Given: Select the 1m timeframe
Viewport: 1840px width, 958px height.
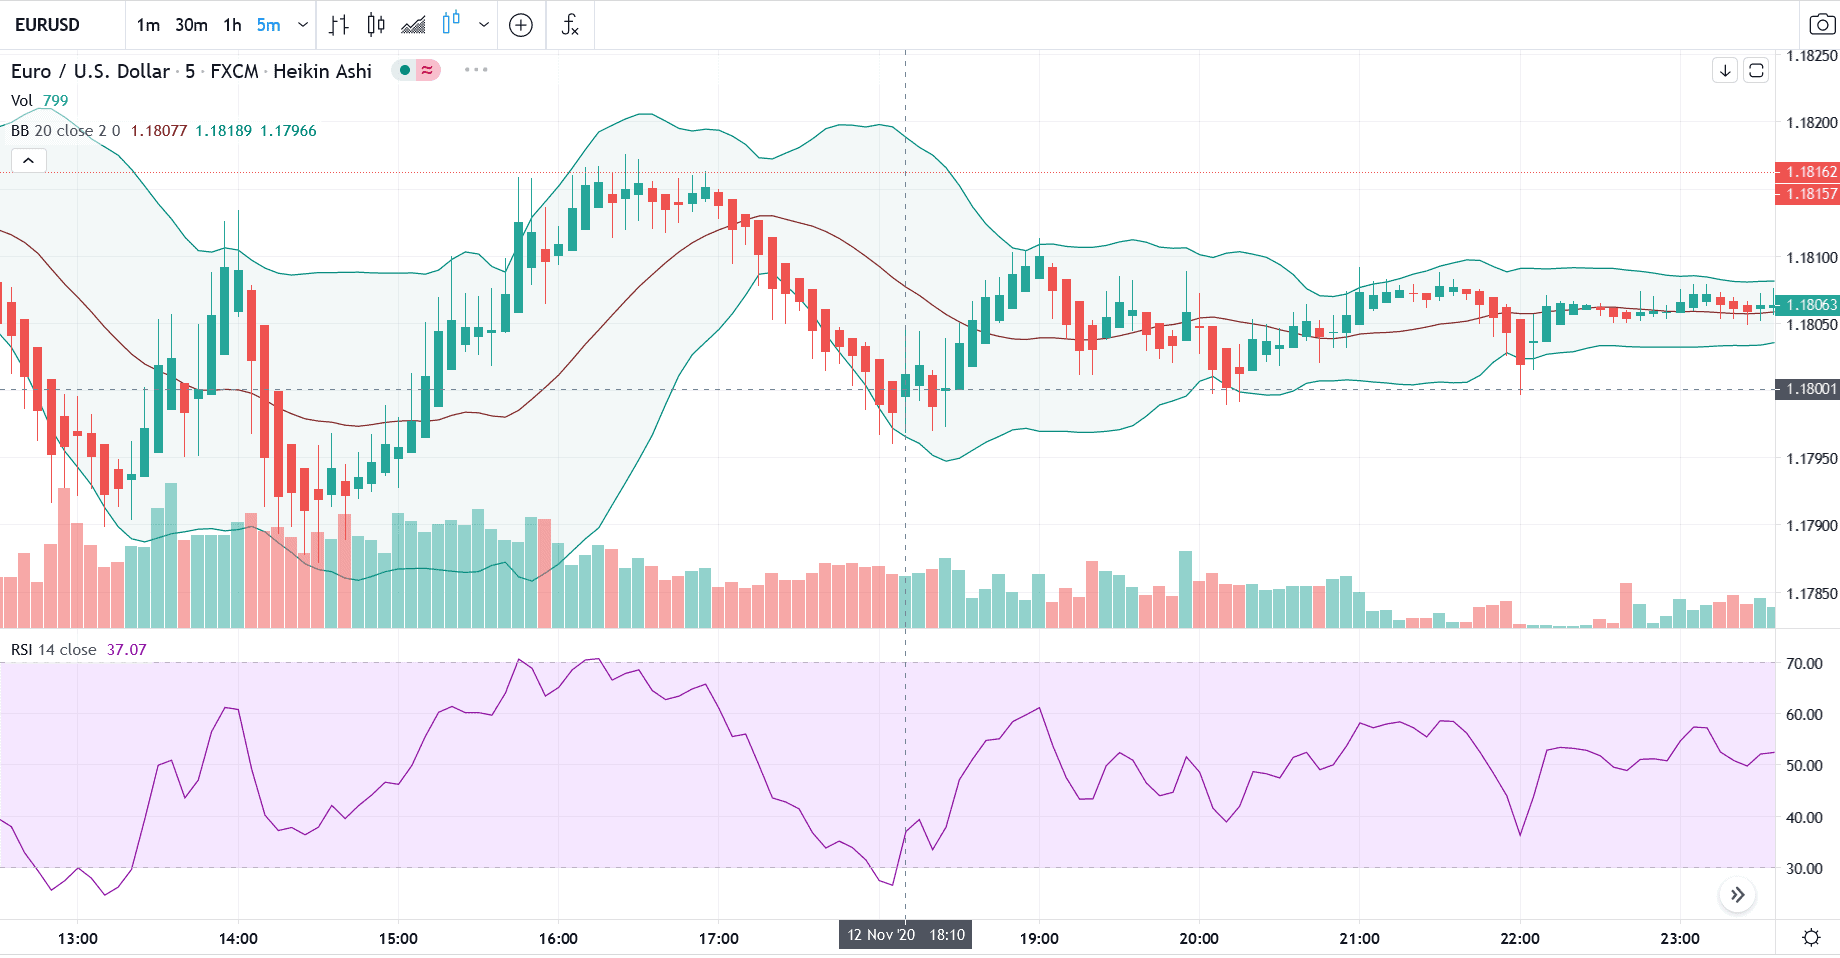Looking at the screenshot, I should tap(148, 25).
